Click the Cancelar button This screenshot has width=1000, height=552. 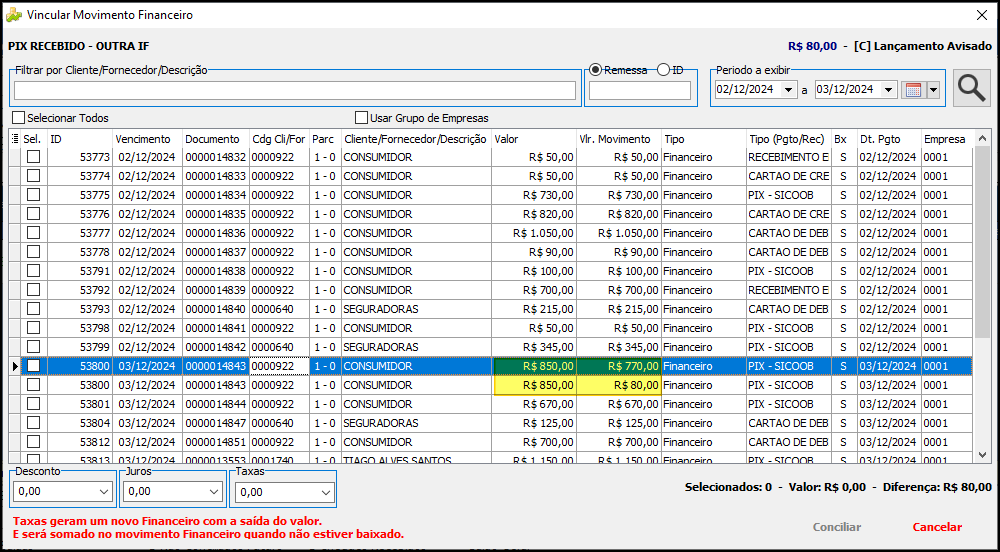[937, 527]
